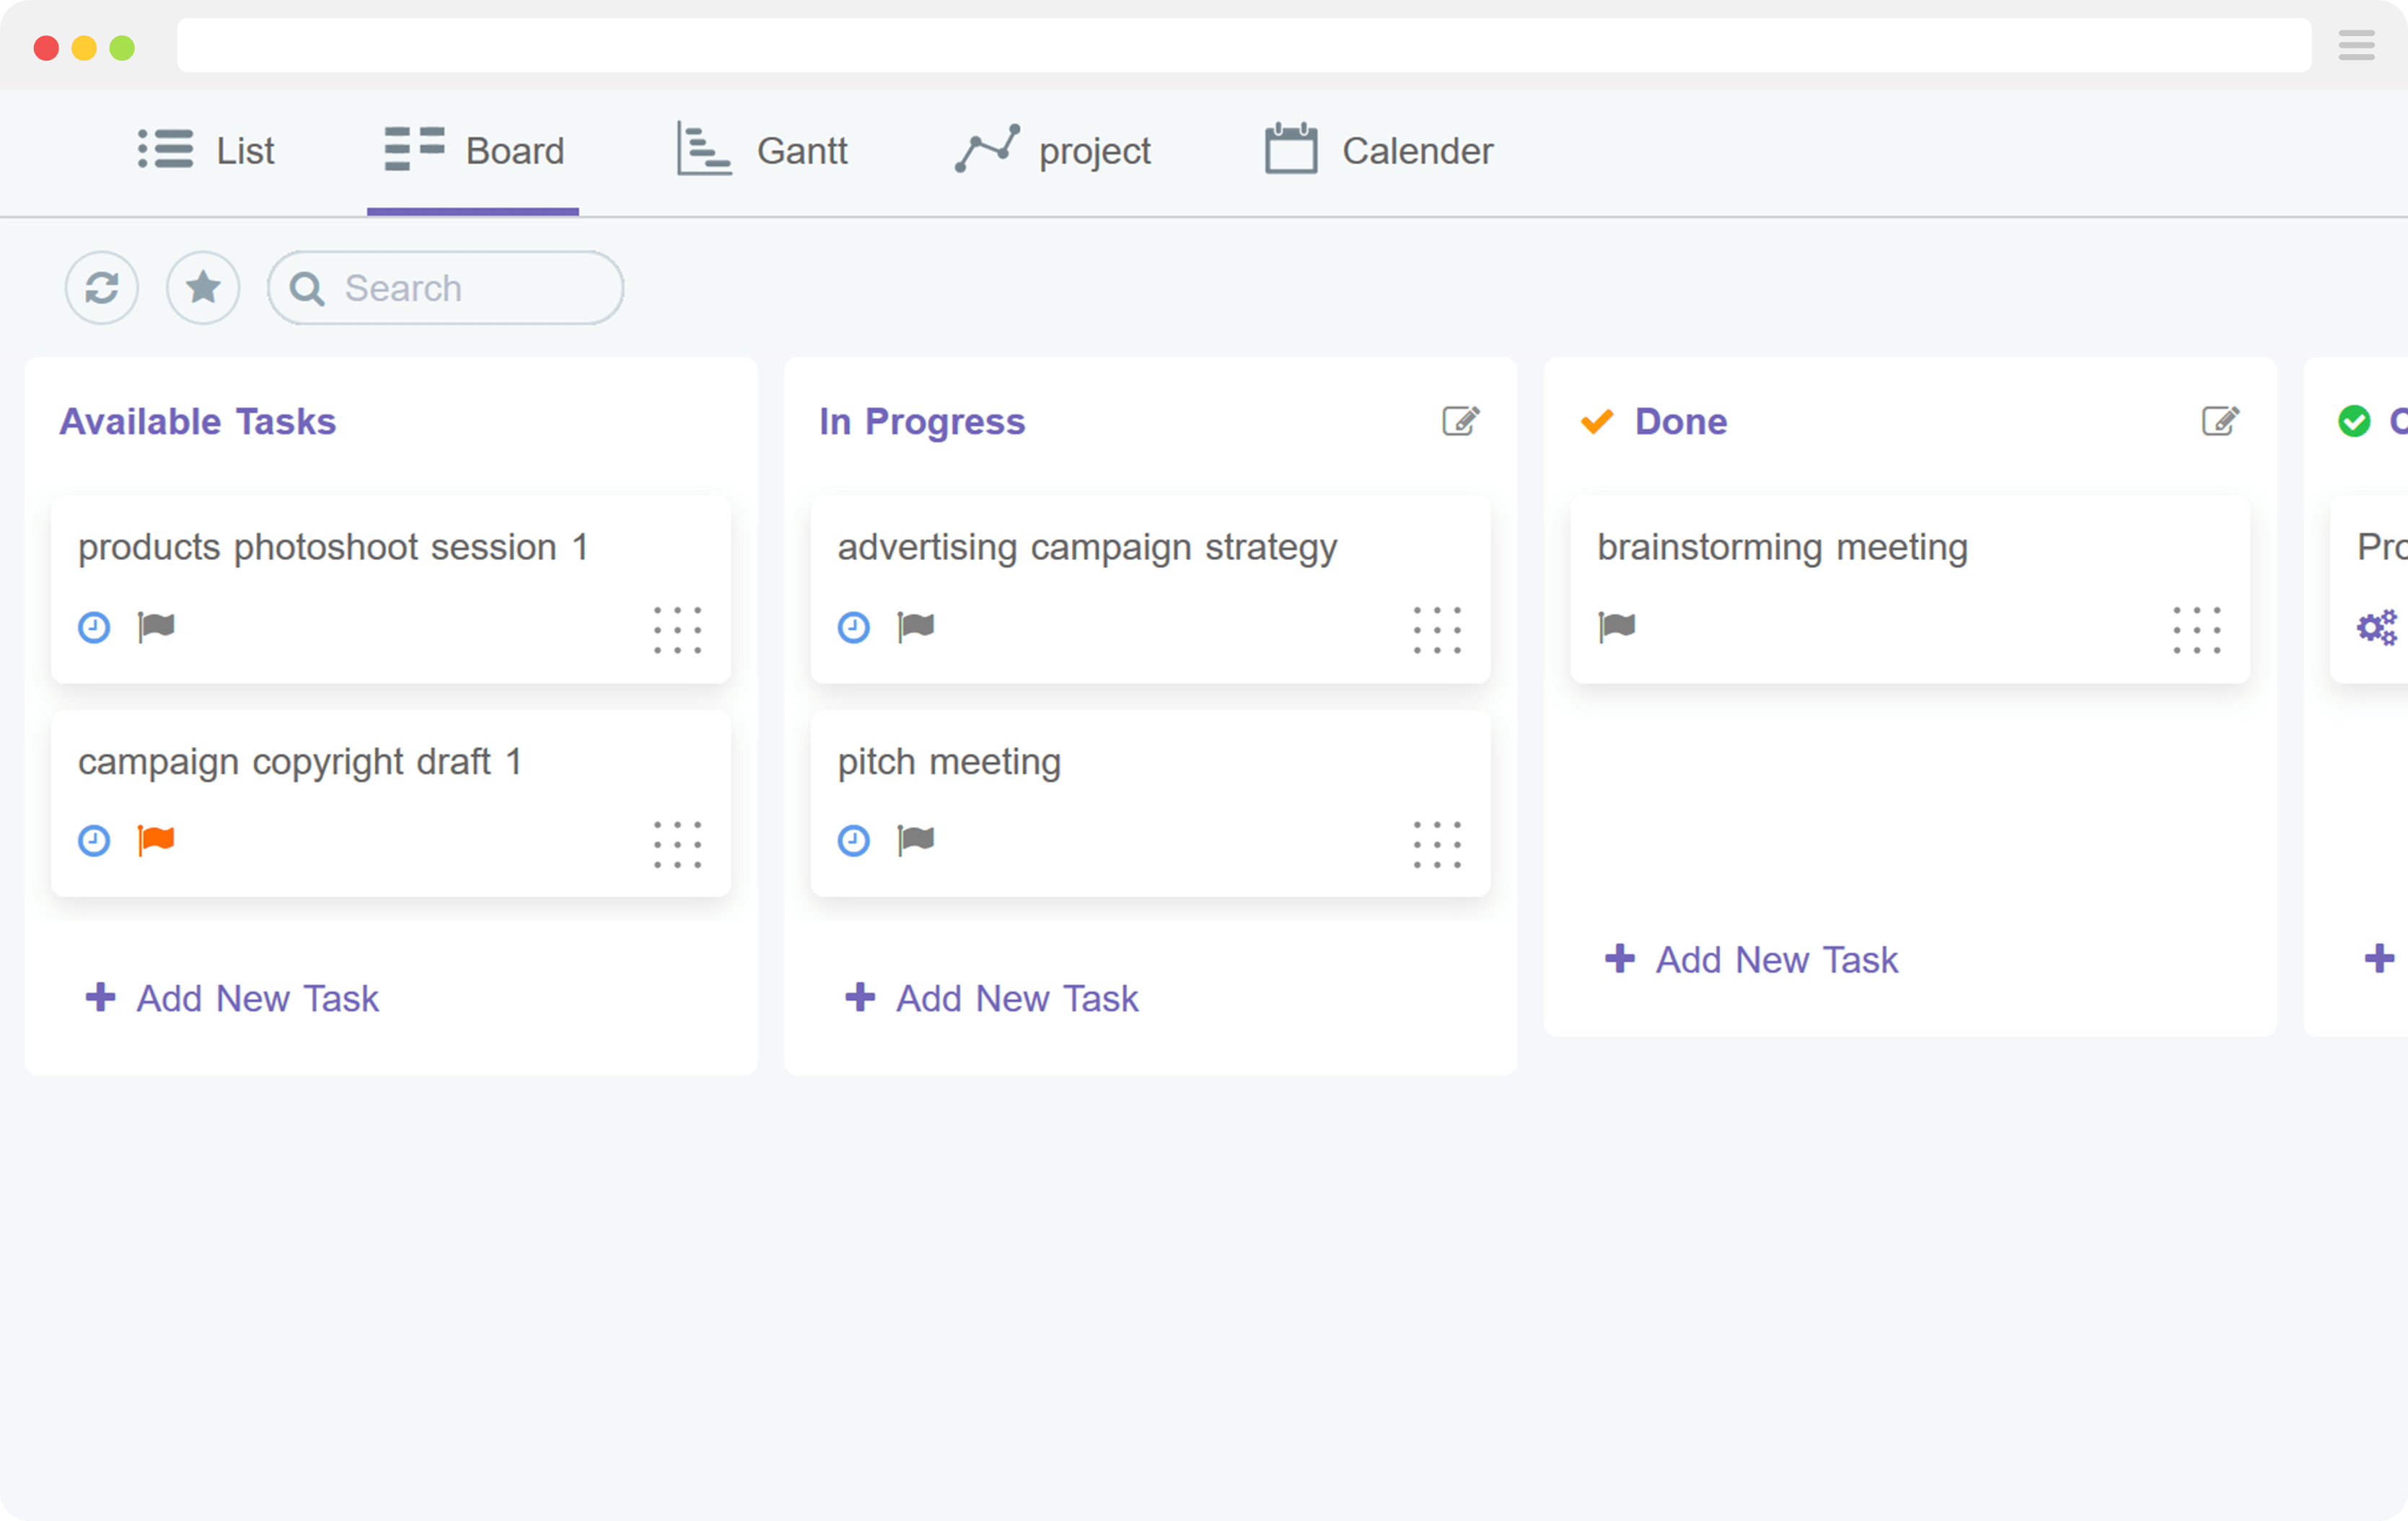2408x1521 pixels.
Task: Click Add New Task under Available Tasks
Action: pyautogui.click(x=232, y=998)
